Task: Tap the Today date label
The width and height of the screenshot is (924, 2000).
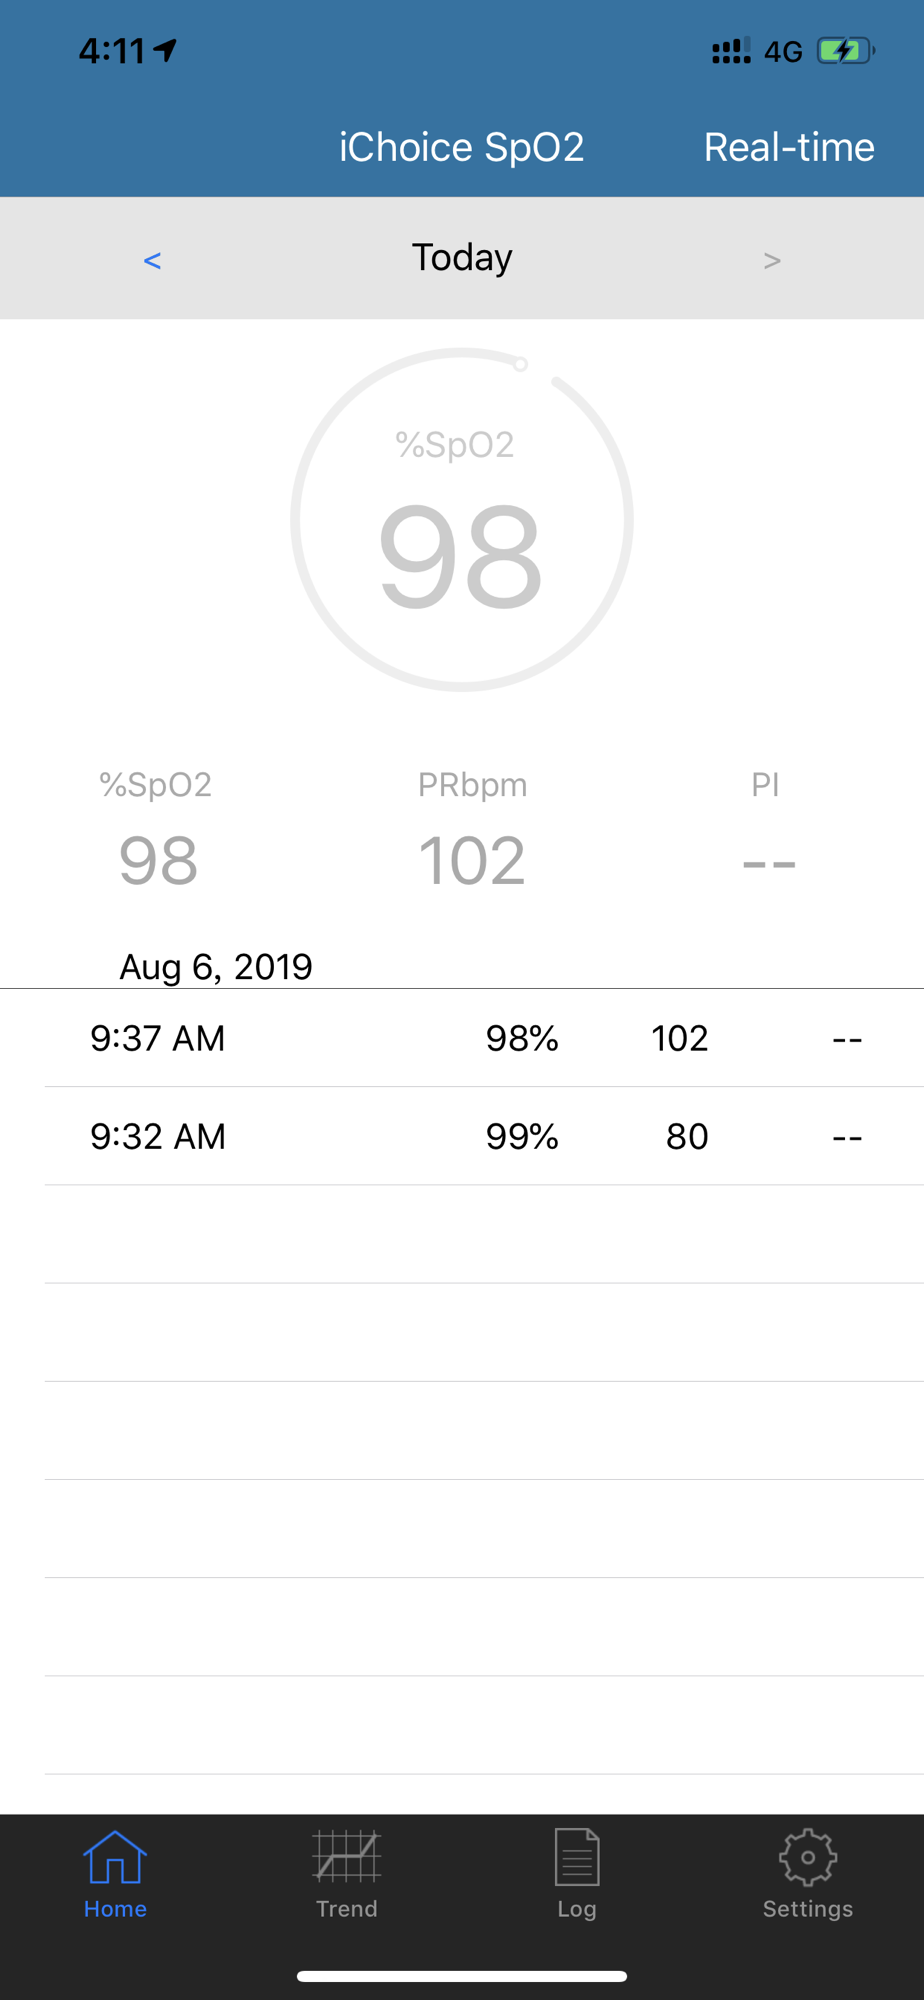Action: coord(462,258)
